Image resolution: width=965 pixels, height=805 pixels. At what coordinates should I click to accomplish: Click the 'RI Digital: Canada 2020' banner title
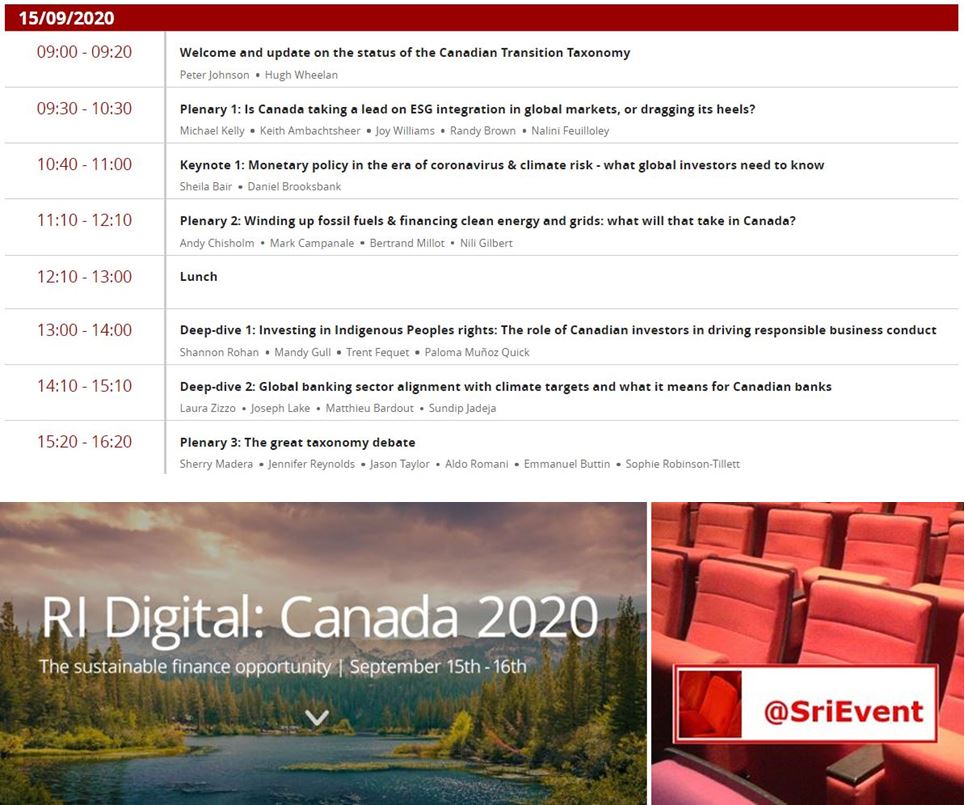pyautogui.click(x=320, y=619)
